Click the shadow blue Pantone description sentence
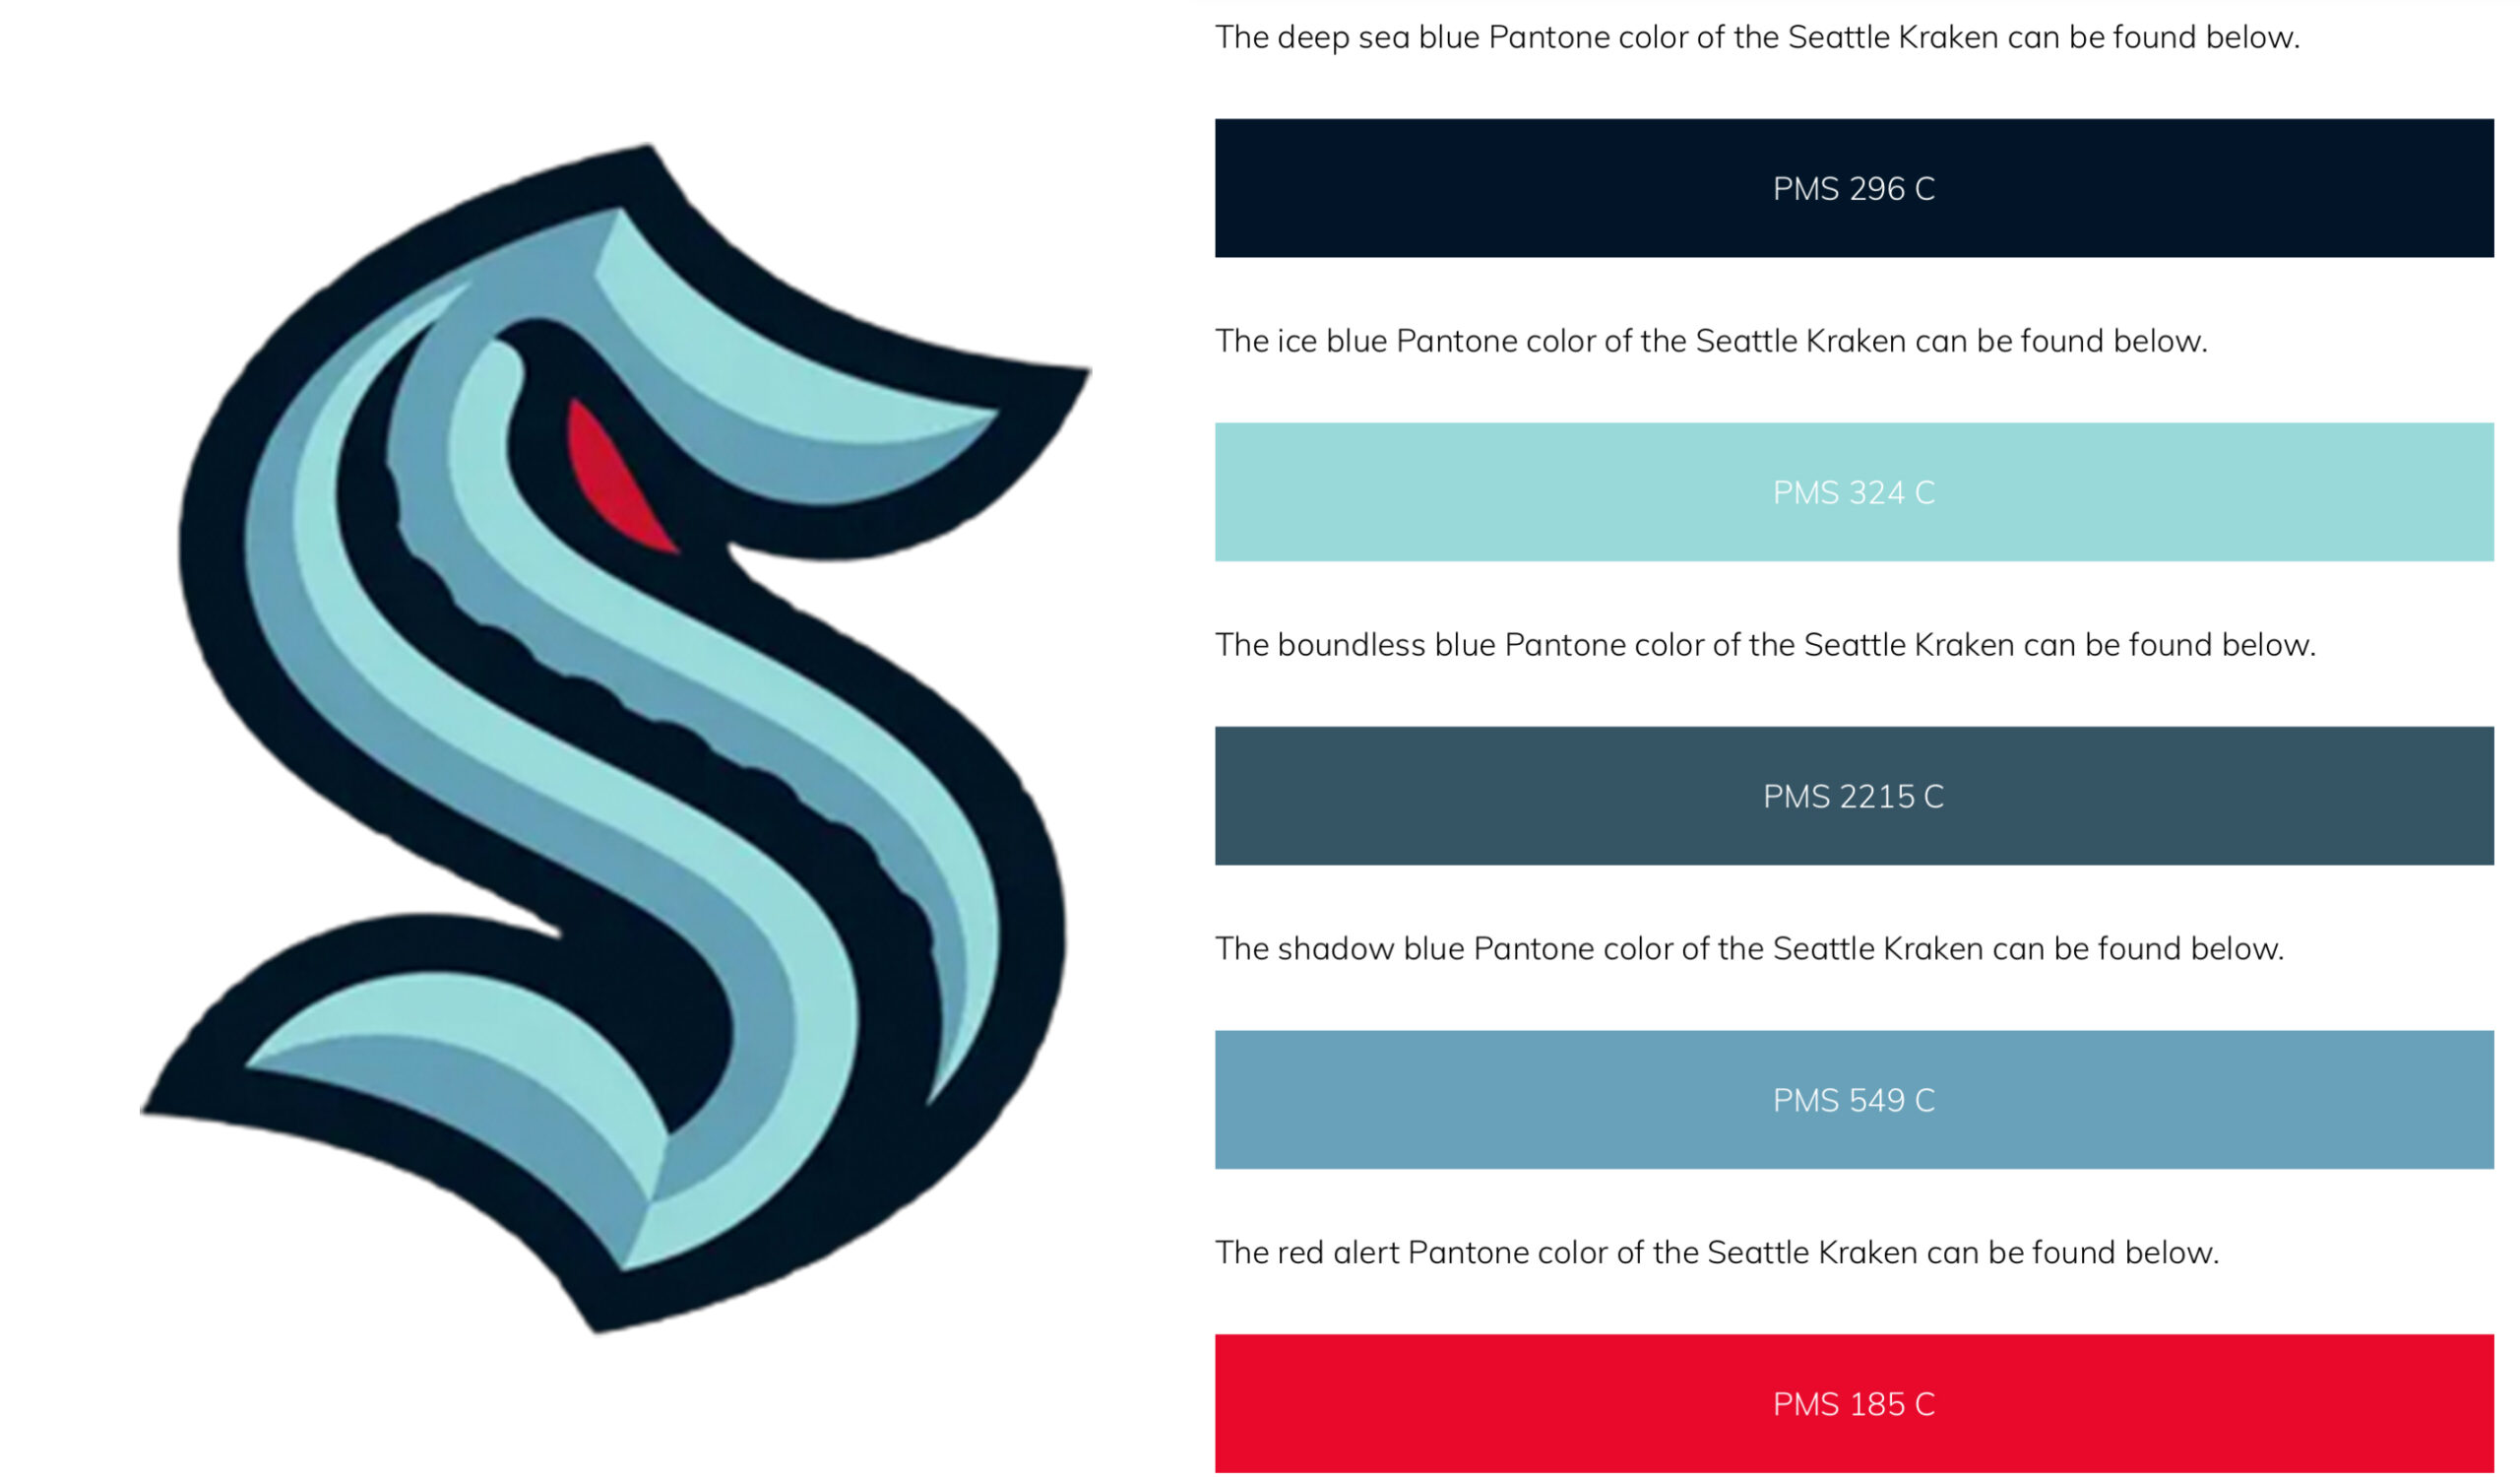2520x1480 pixels. 1750,950
